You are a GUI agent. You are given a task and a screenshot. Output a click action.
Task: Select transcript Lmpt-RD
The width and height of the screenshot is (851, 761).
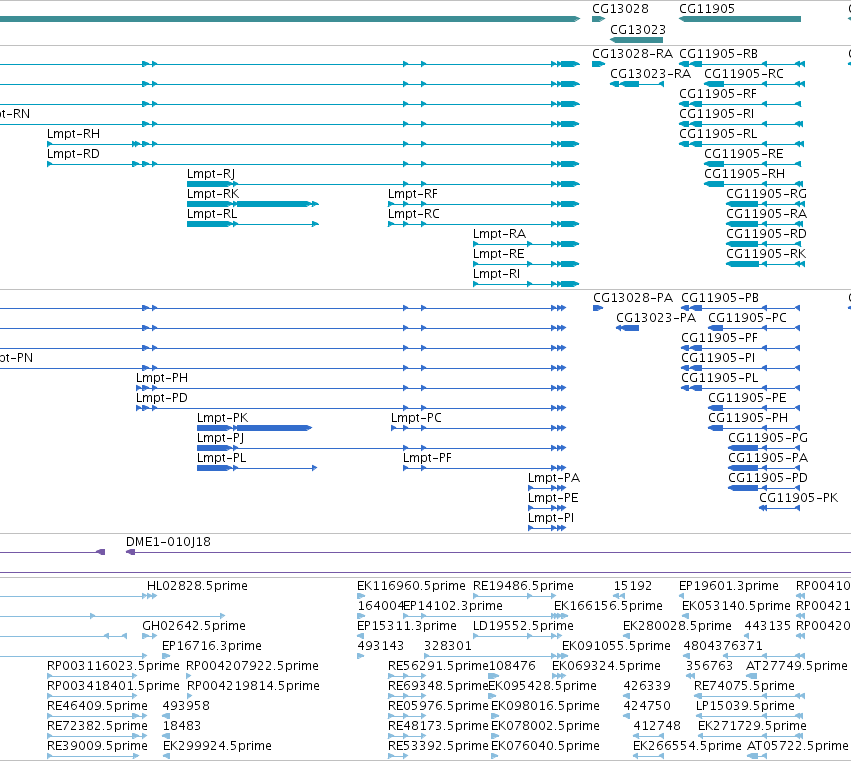73,154
